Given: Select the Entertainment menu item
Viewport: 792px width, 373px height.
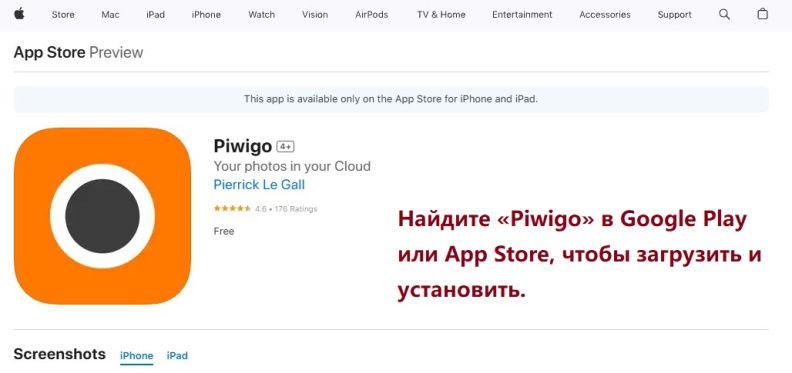Looking at the screenshot, I should (x=522, y=15).
